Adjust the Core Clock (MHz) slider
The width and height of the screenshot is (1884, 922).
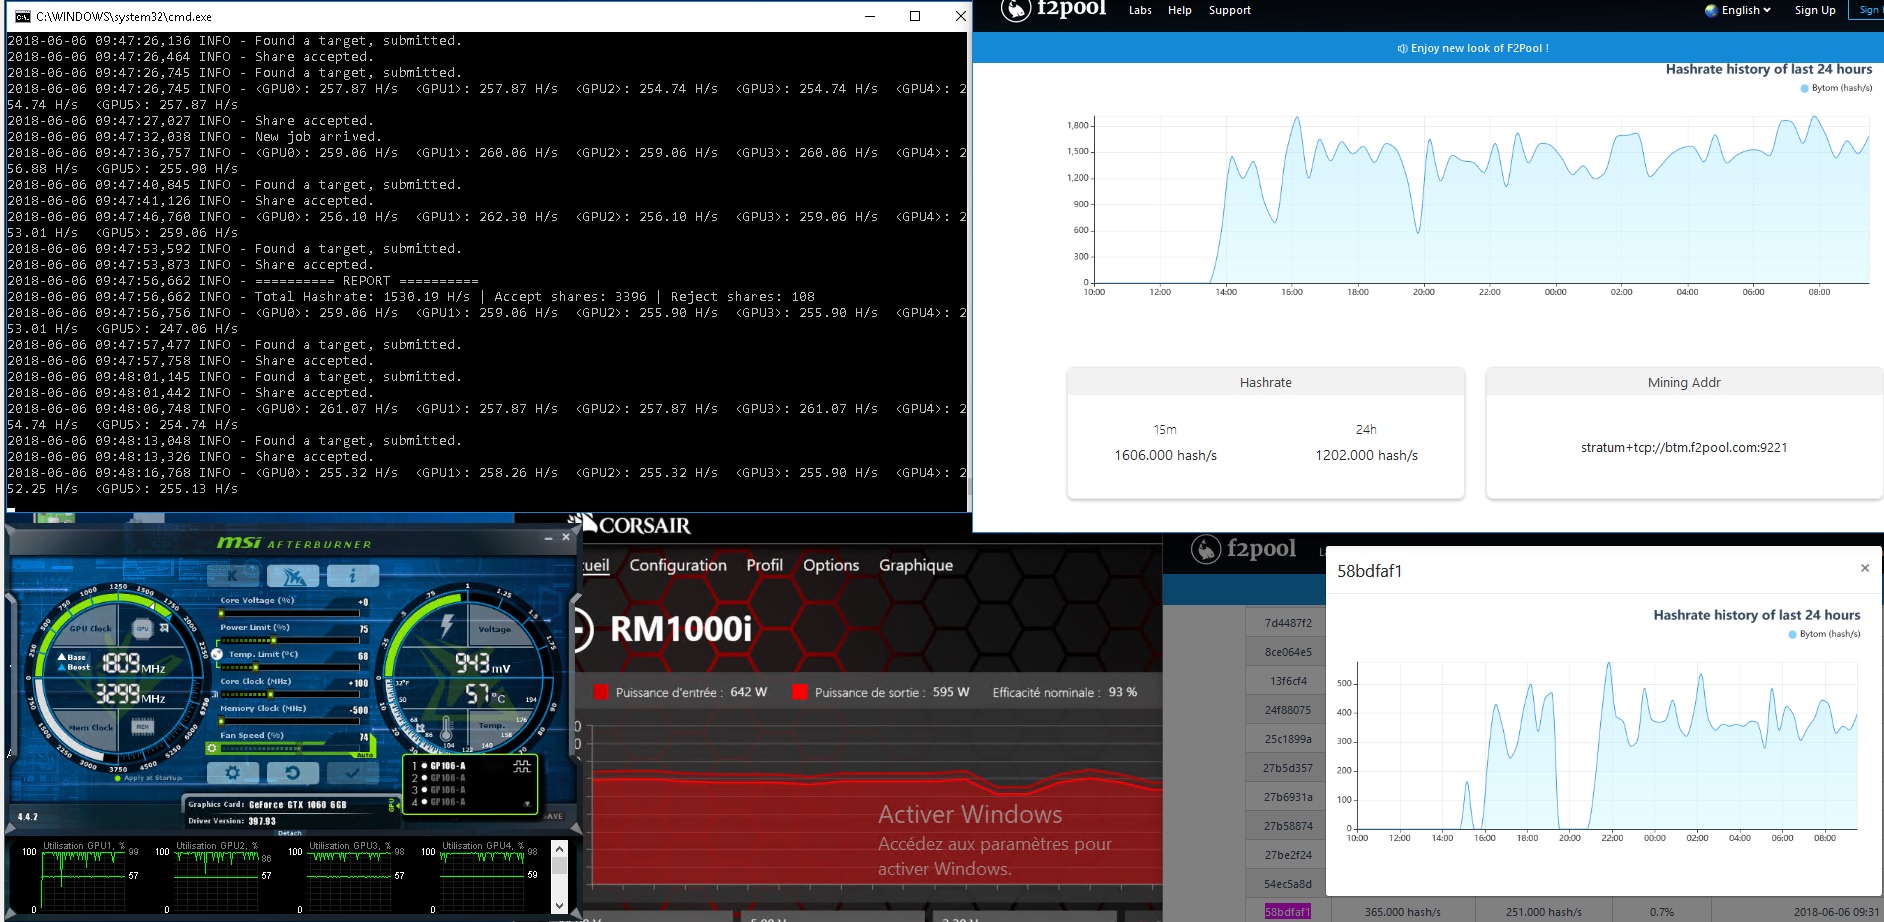click(x=288, y=694)
